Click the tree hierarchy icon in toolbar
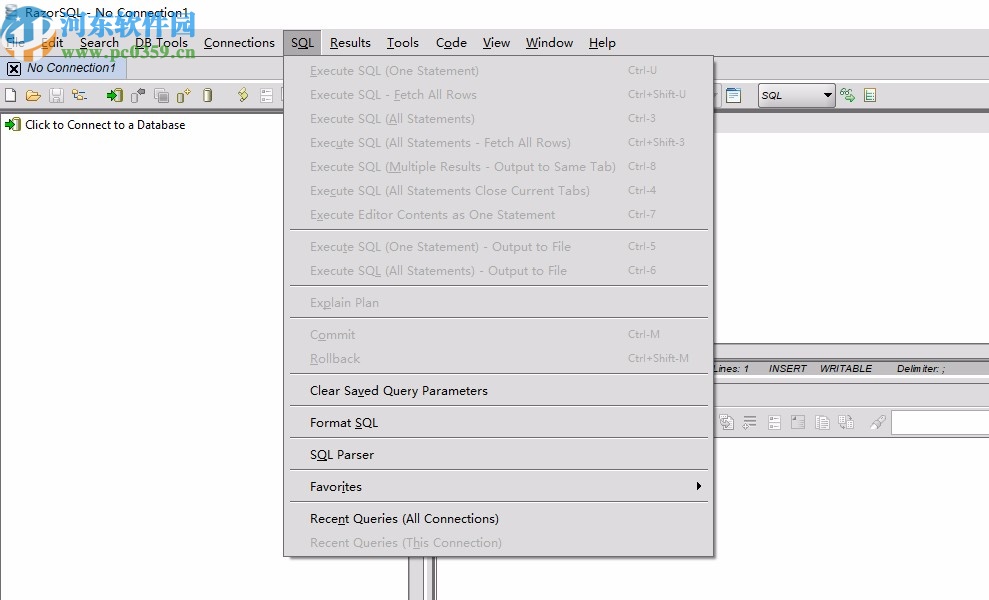 79,95
